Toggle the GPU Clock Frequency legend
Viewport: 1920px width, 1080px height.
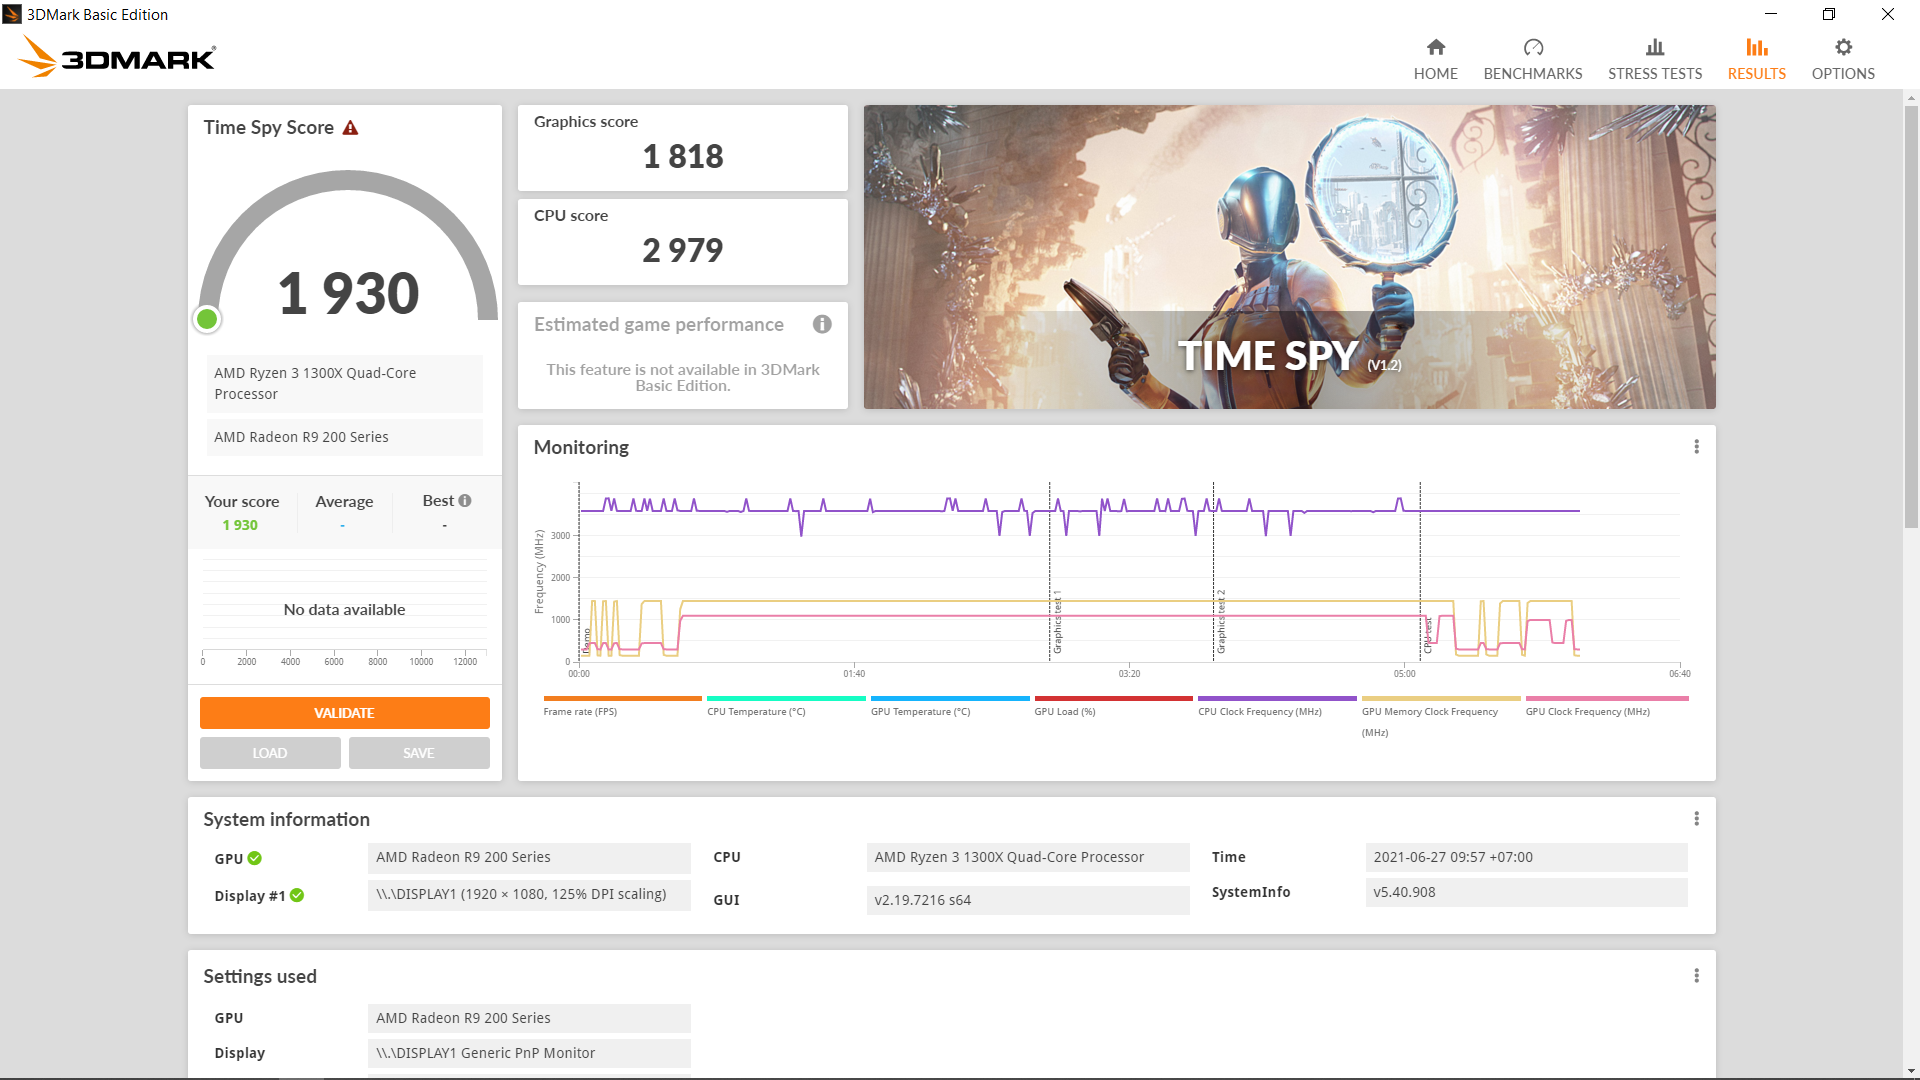(x=1606, y=706)
